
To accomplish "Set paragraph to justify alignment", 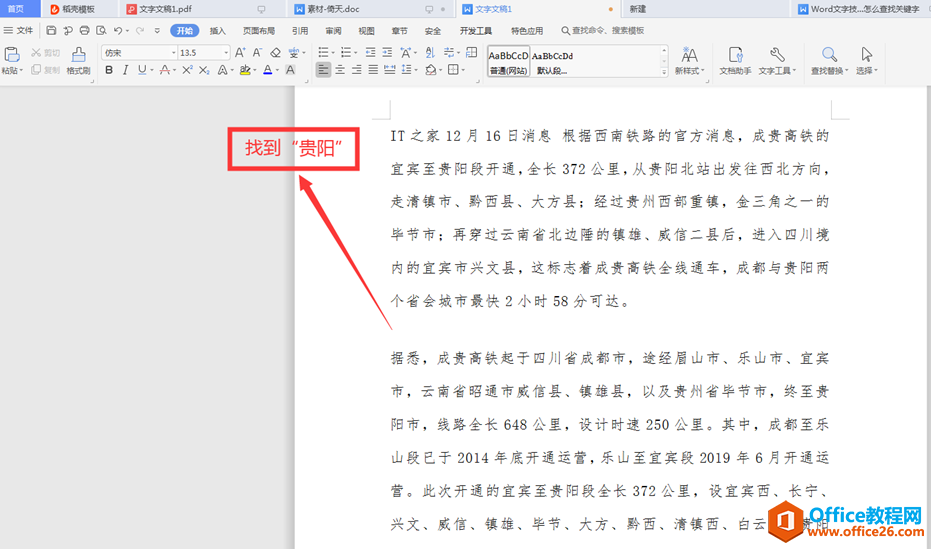I will 373,70.
